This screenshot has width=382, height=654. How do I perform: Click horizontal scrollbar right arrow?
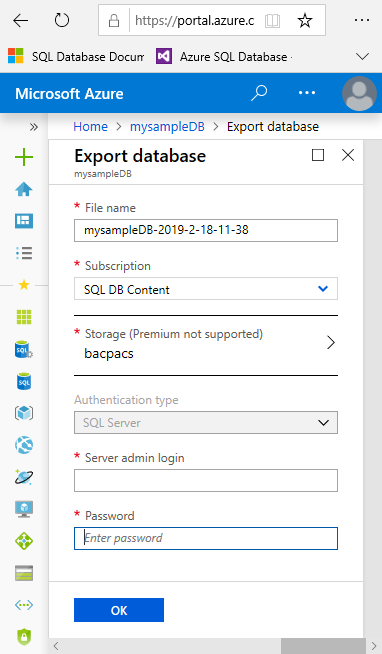point(374,646)
